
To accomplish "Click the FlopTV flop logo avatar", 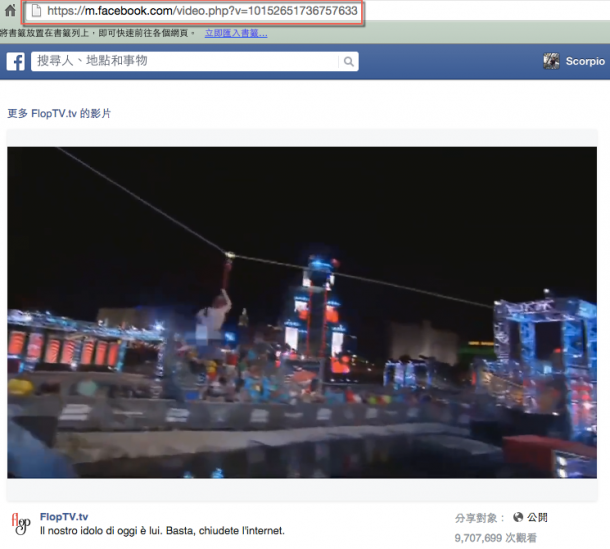I will 21,524.
